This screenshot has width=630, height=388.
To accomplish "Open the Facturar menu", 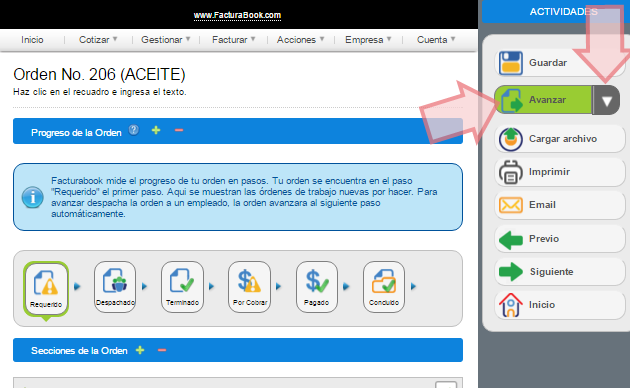I will [233, 40].
